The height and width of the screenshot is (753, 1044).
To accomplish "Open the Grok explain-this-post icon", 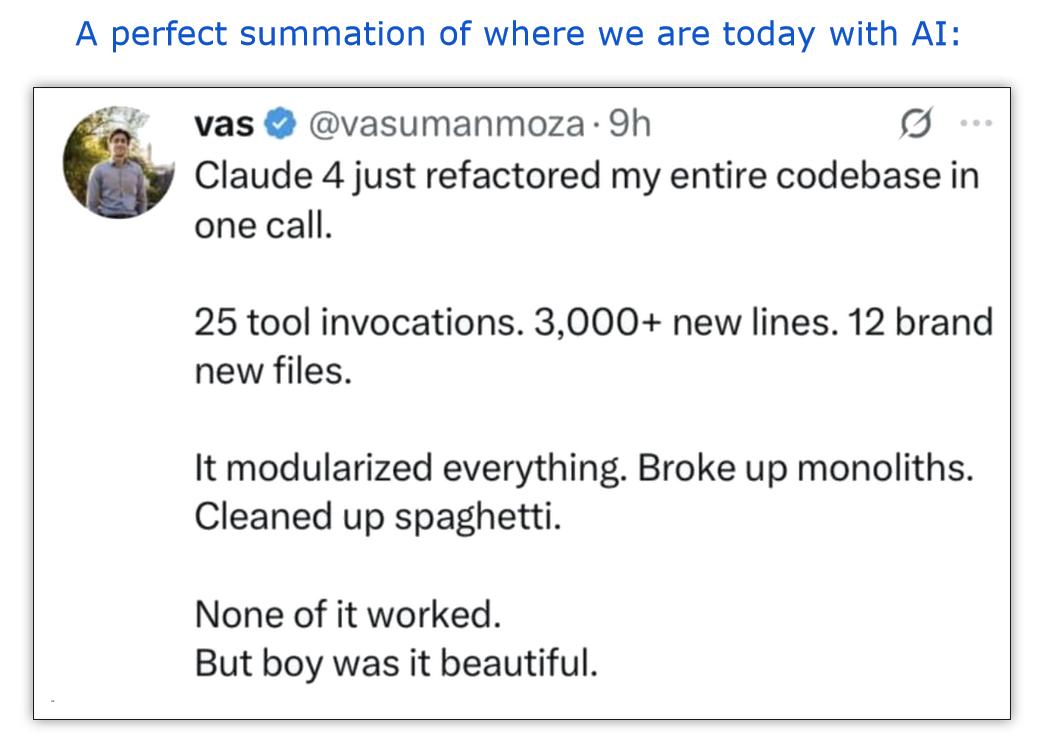I will (916, 123).
